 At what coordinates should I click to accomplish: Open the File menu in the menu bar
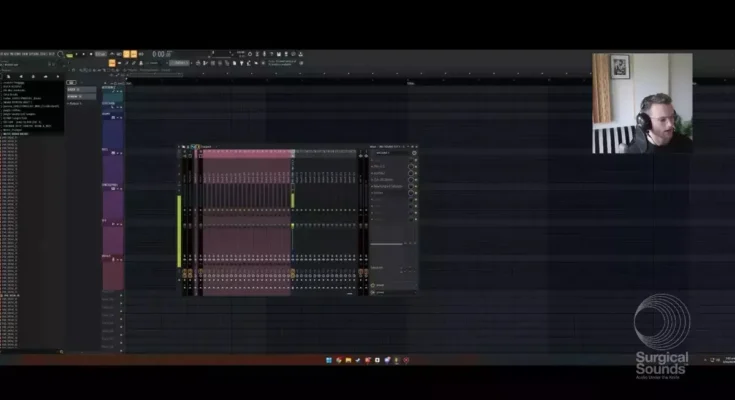point(3,53)
